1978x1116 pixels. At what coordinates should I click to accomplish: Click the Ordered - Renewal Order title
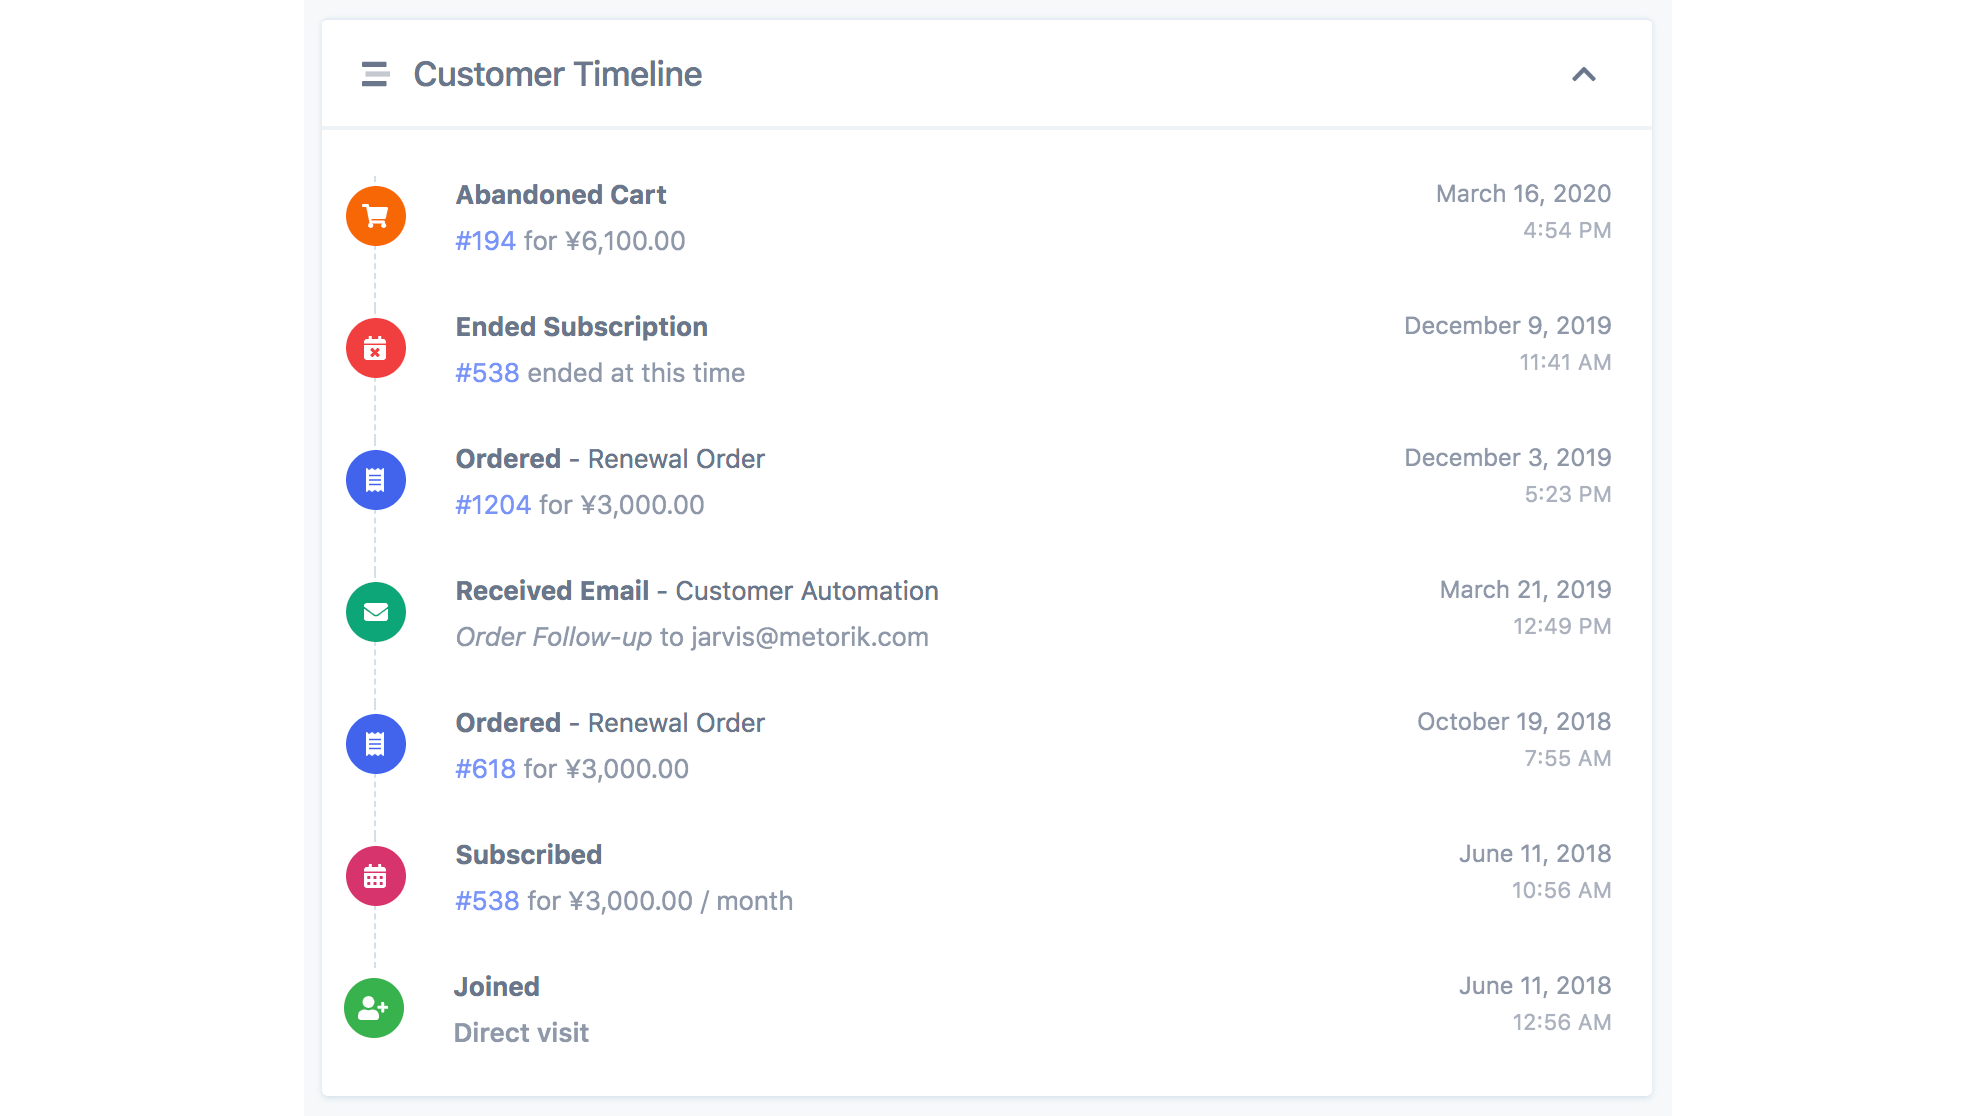click(x=610, y=458)
